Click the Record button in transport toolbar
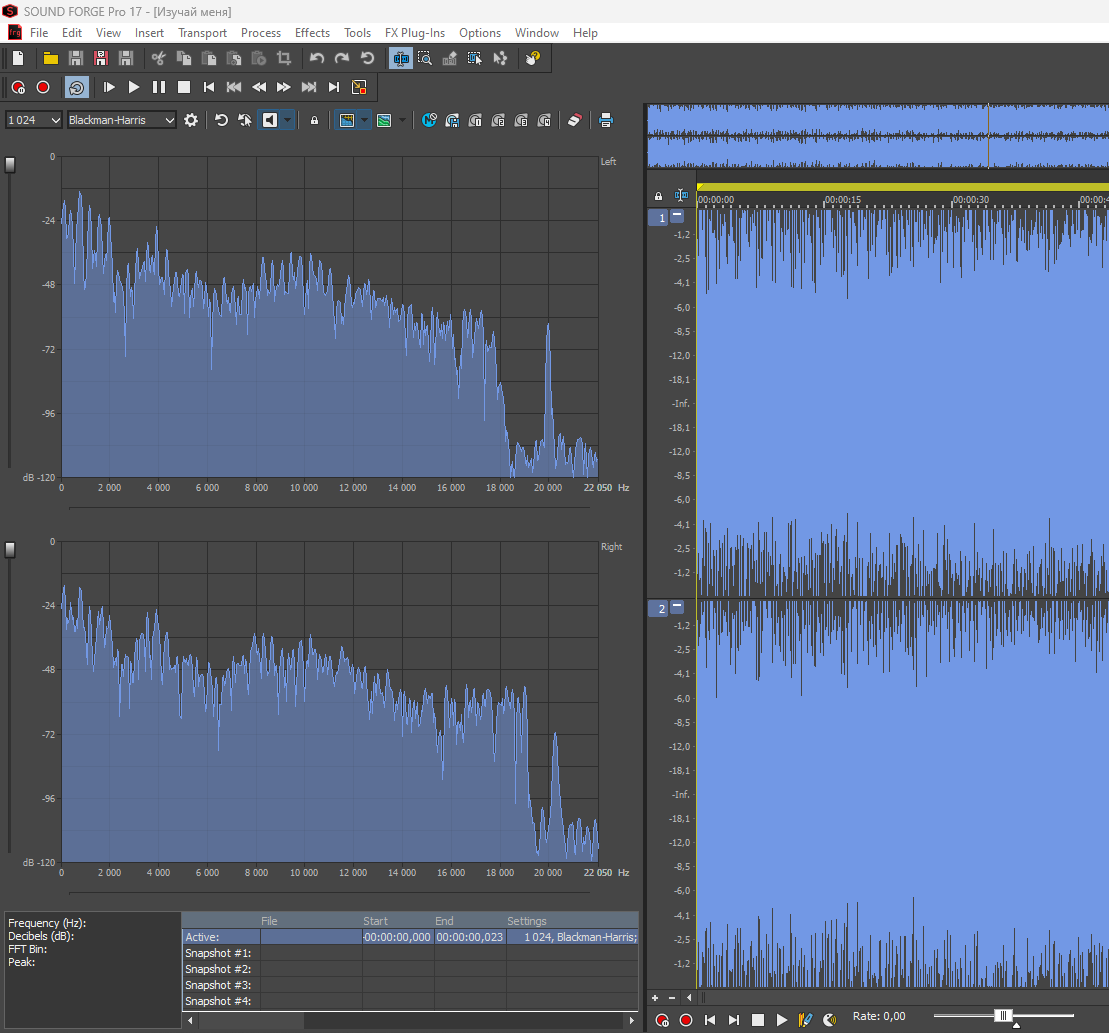 43,87
